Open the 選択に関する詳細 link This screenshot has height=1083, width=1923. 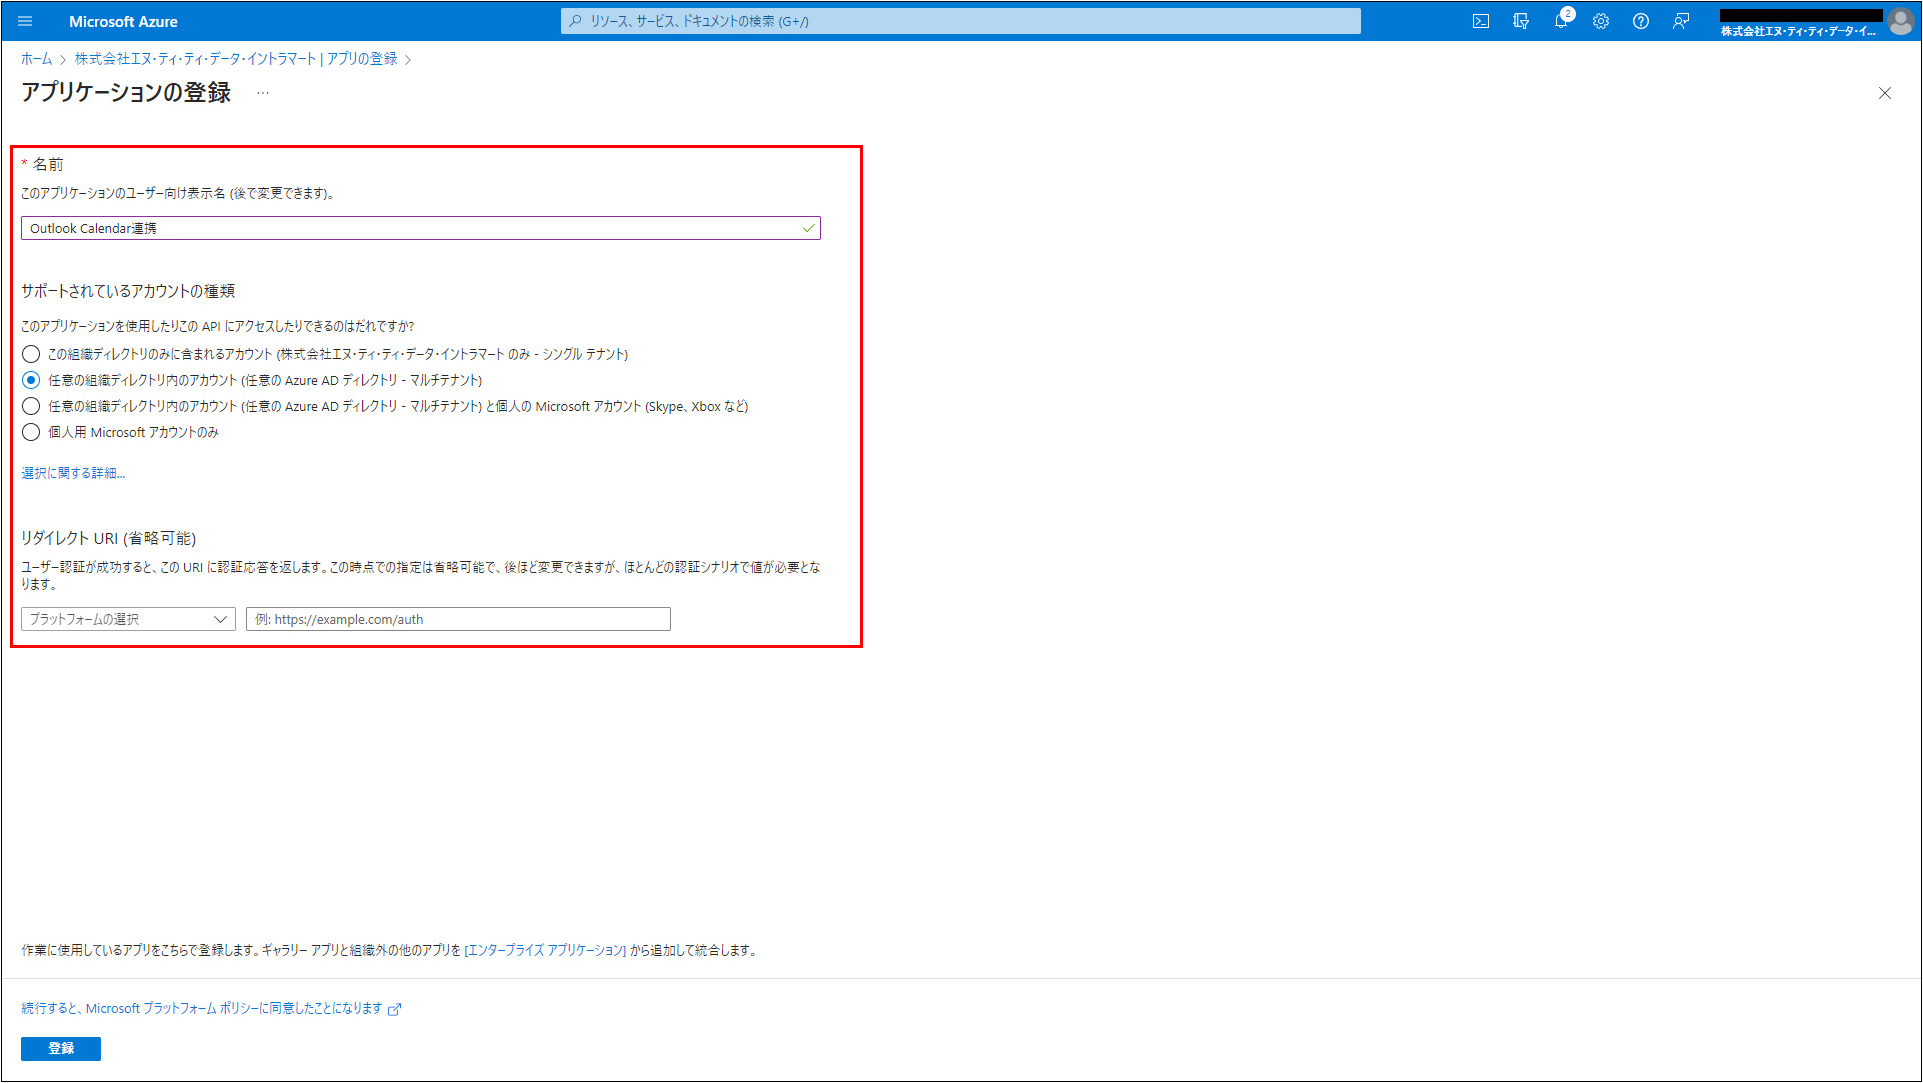point(73,473)
